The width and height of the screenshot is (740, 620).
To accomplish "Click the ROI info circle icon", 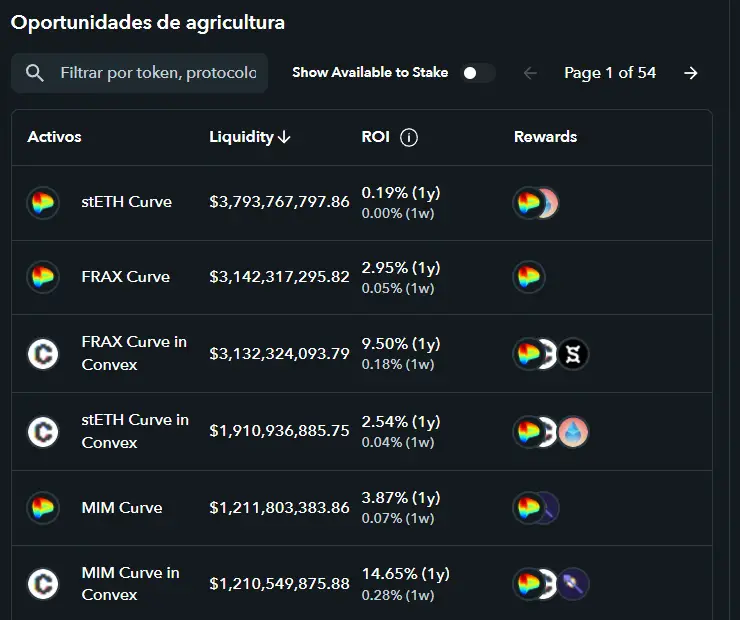I will click(x=408, y=138).
